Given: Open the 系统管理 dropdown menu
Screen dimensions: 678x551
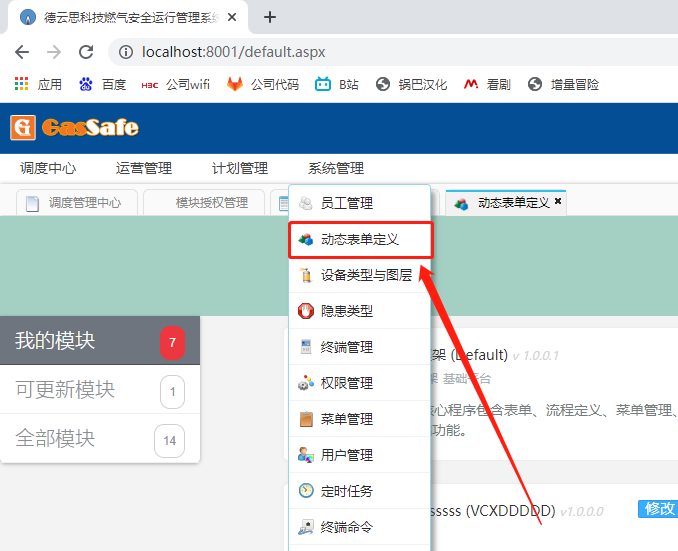Looking at the screenshot, I should coord(336,168).
